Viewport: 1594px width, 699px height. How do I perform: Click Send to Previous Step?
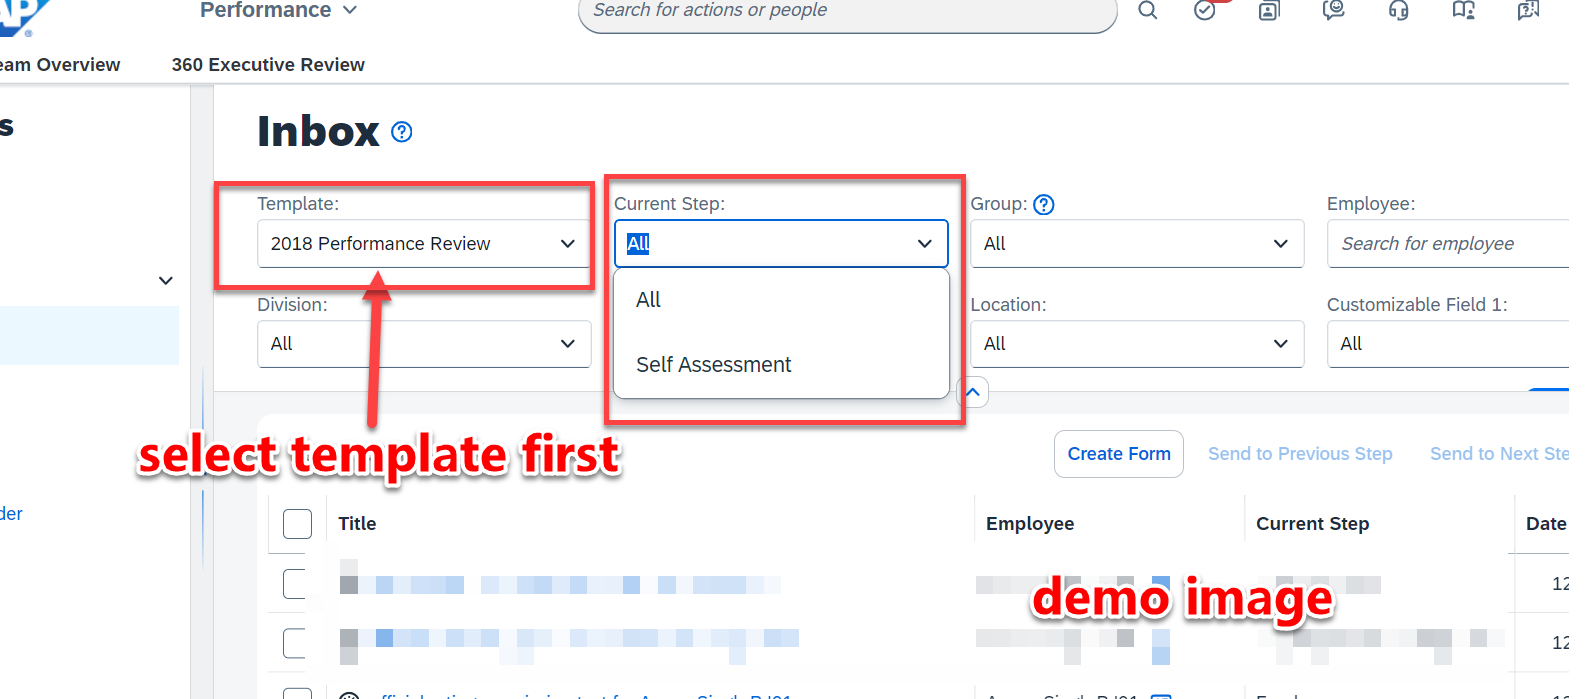(1300, 454)
